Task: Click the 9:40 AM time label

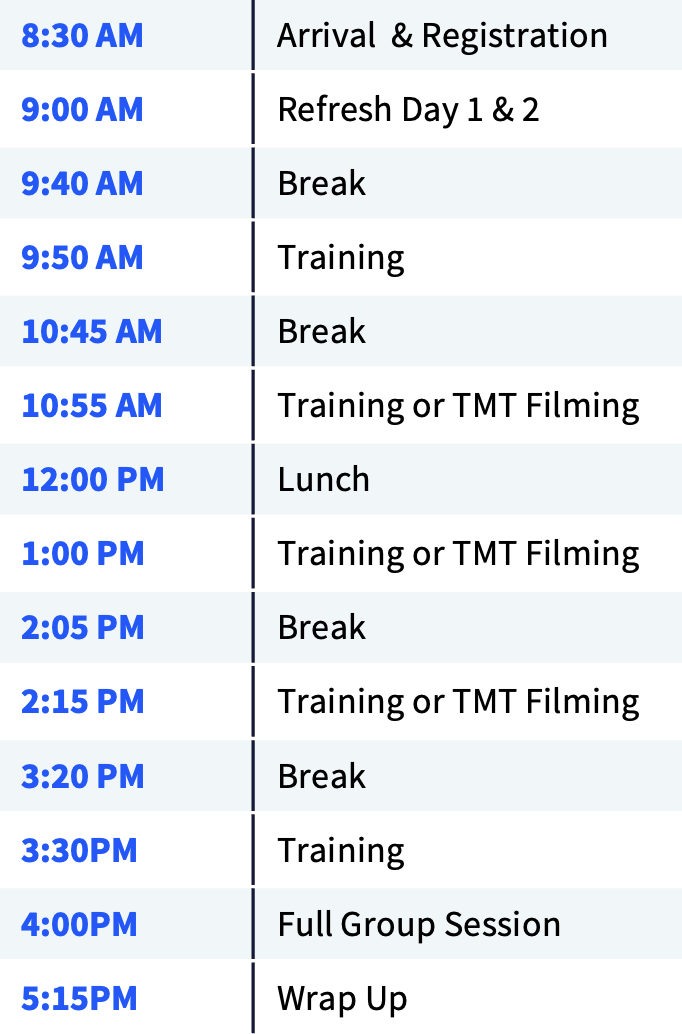Action: [82, 184]
